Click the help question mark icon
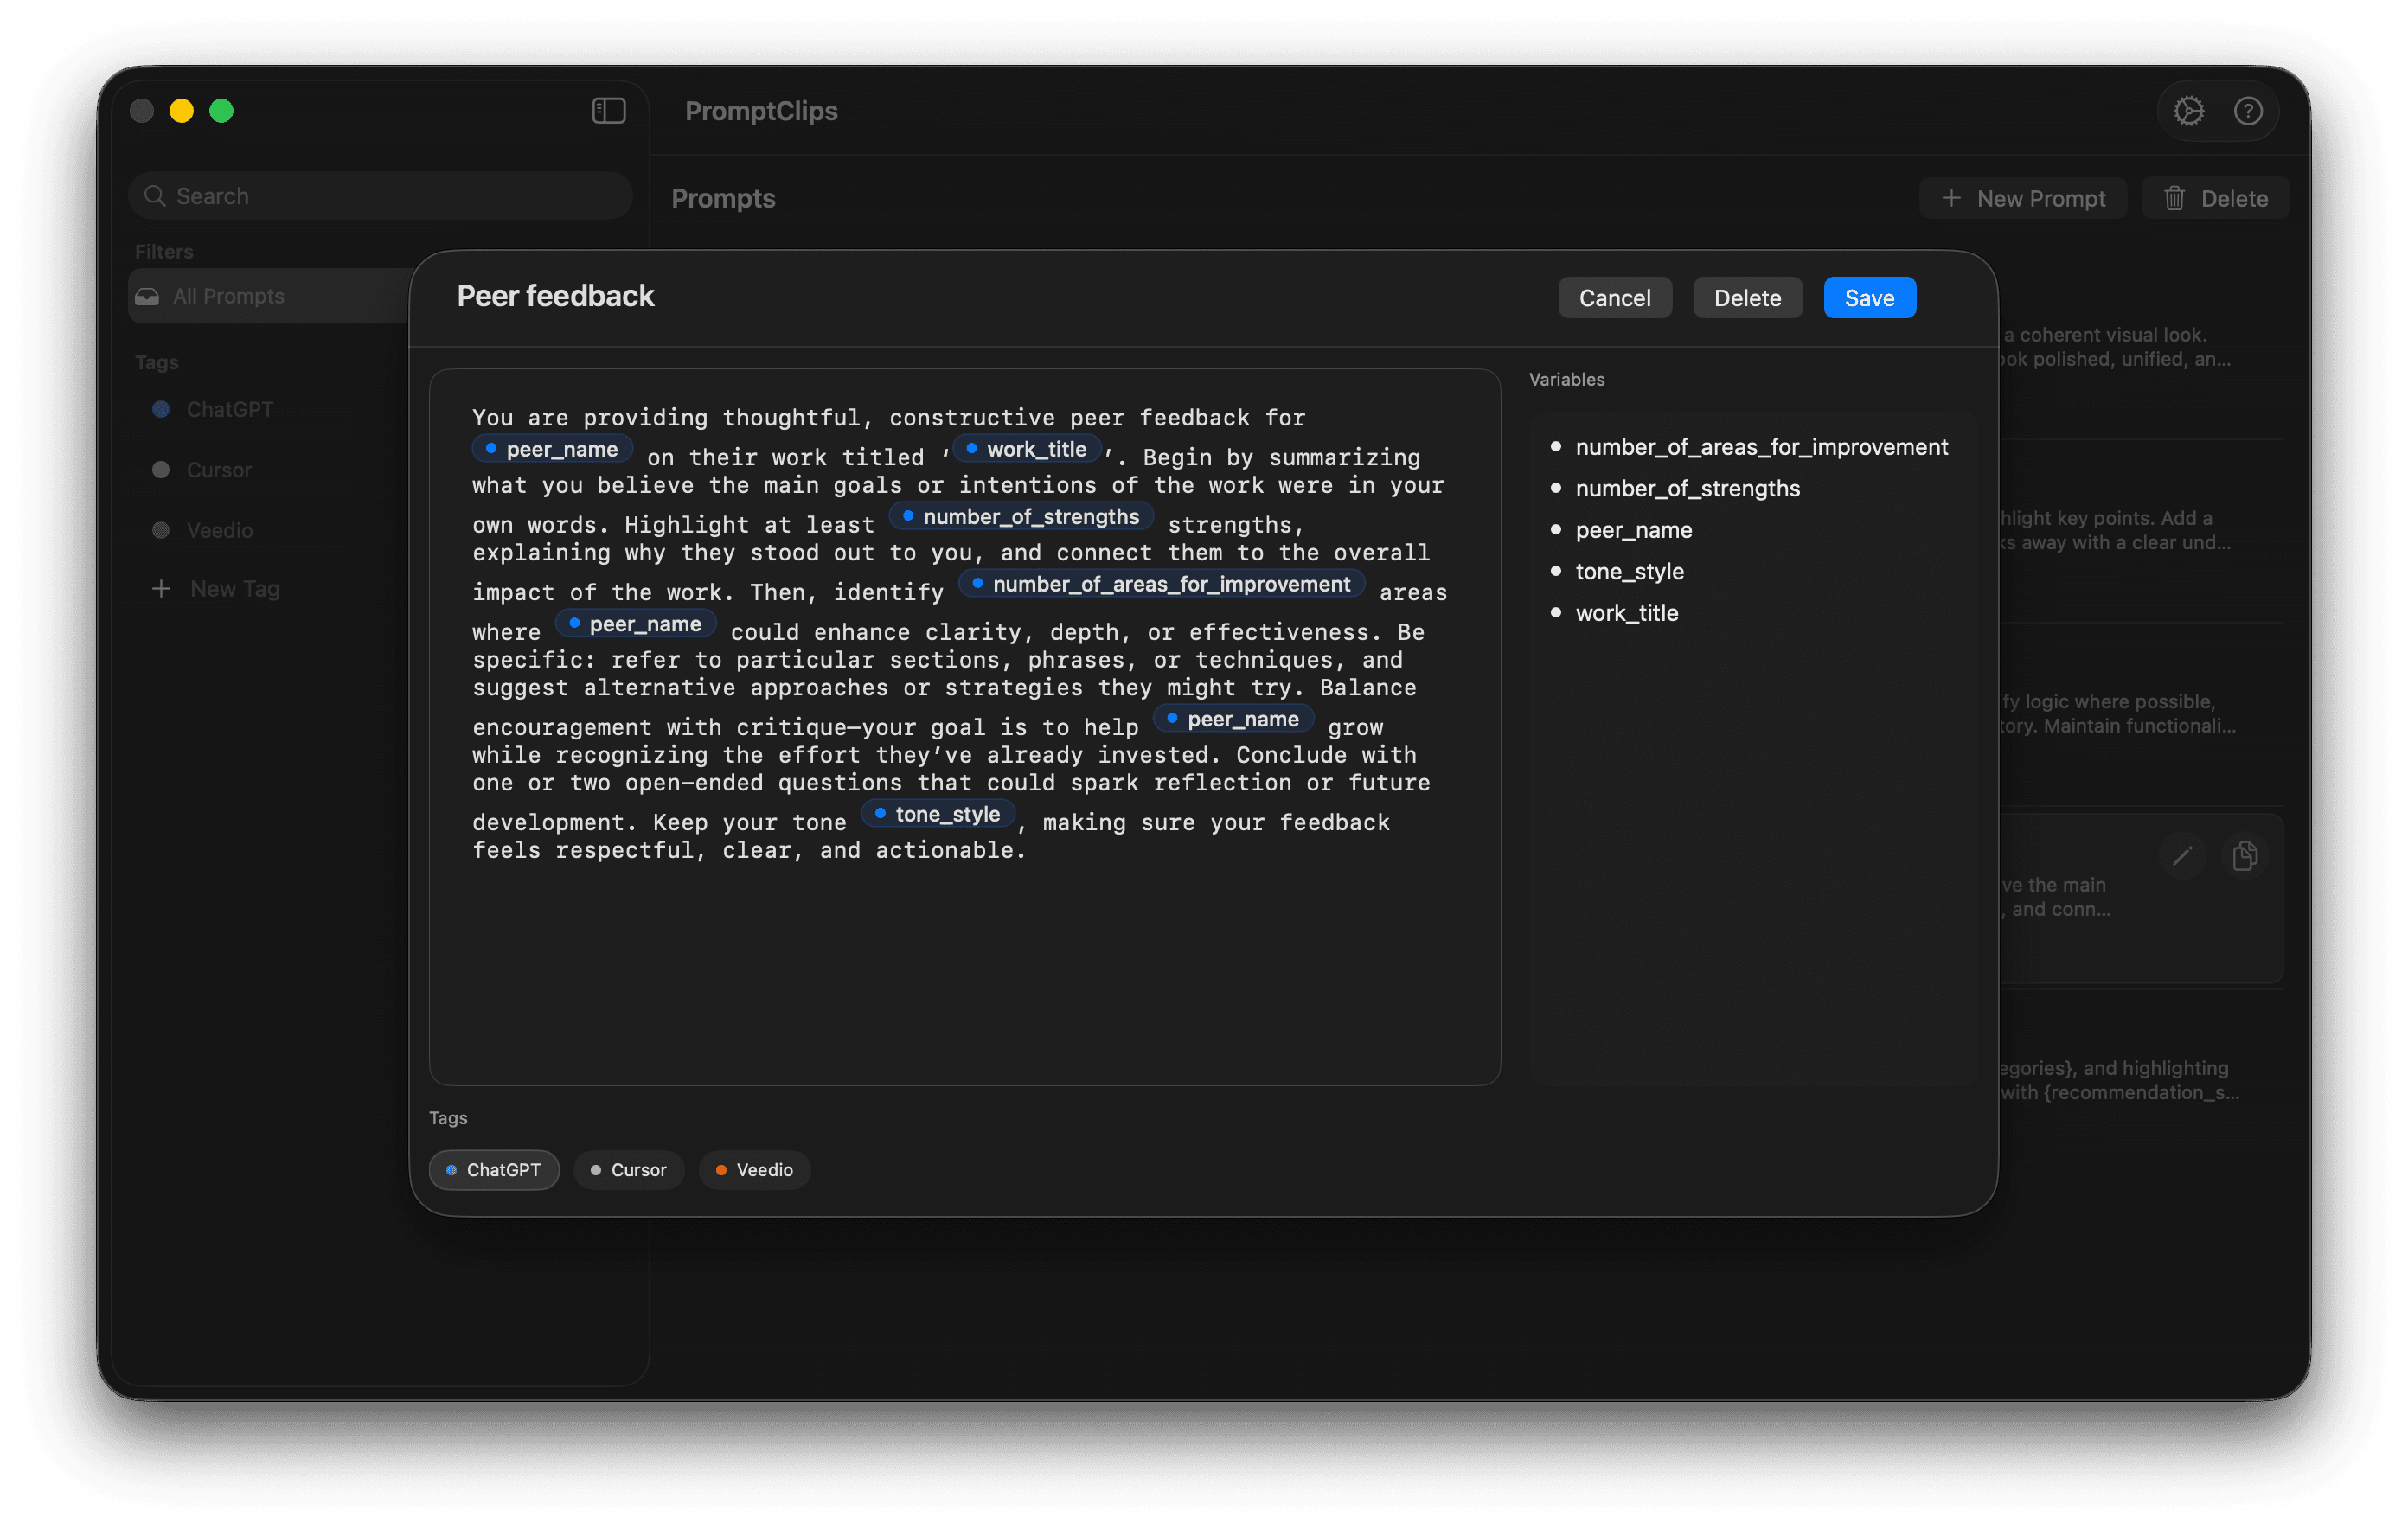The image size is (2408, 1529). [2248, 111]
